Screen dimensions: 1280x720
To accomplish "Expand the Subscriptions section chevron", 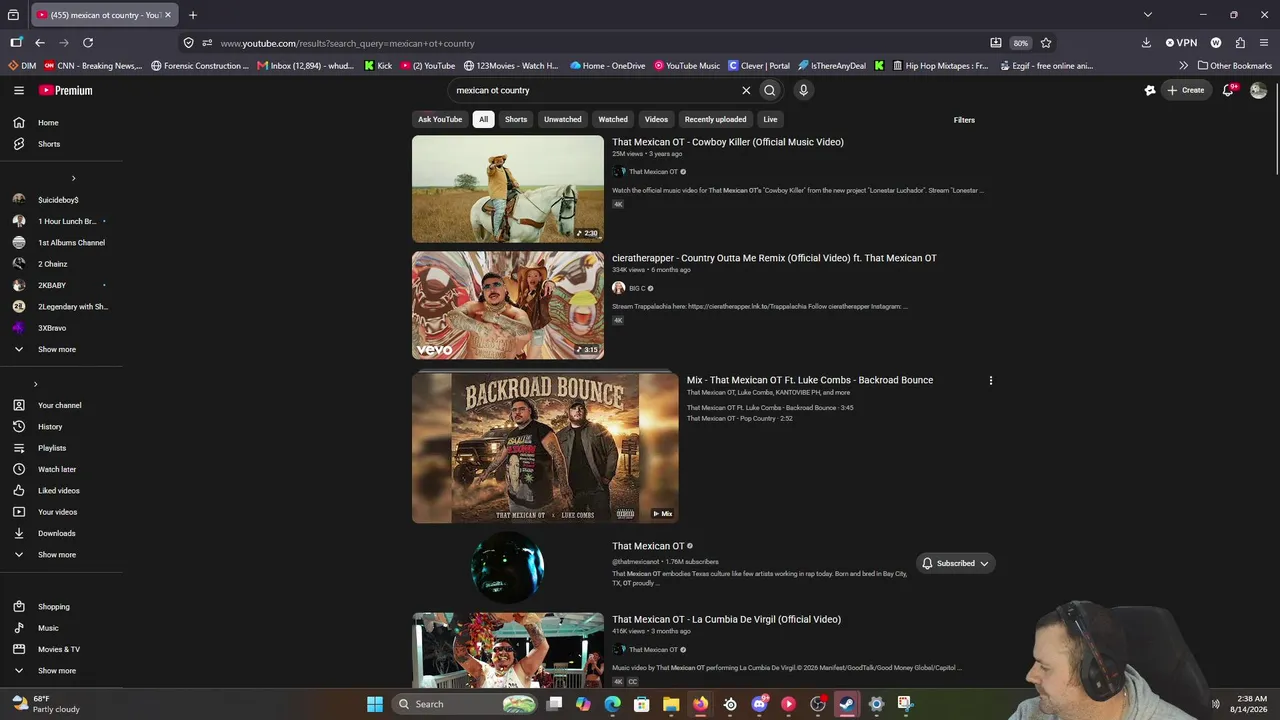I will (73, 178).
